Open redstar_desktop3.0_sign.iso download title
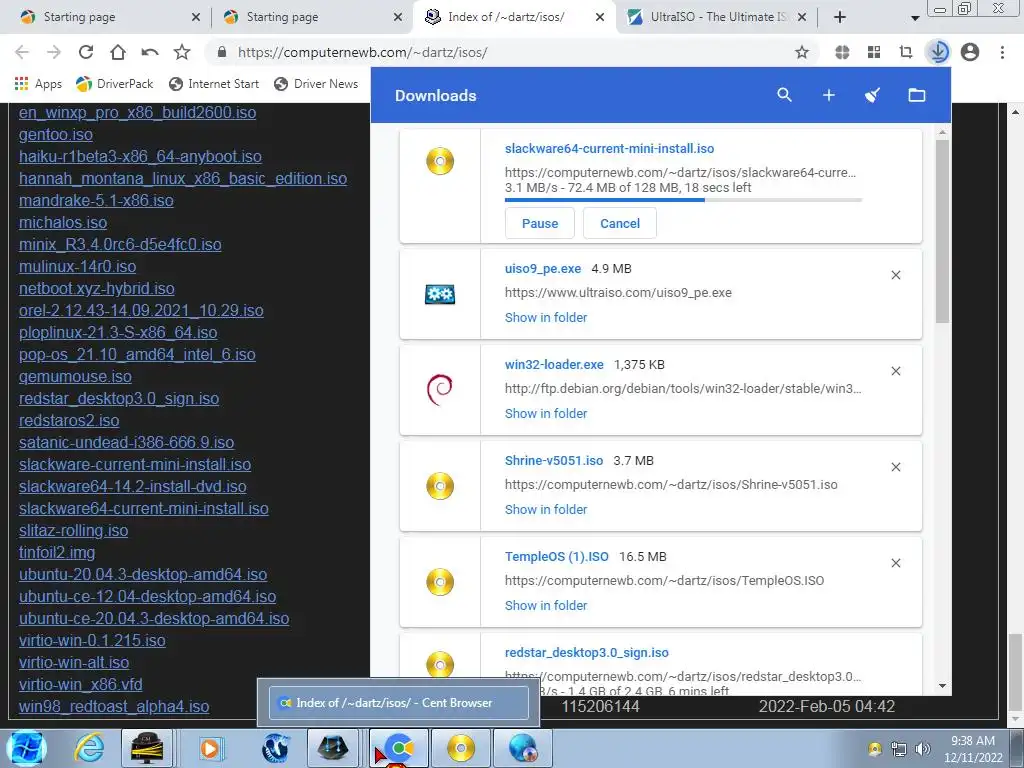1024x768 pixels. [x=586, y=652]
